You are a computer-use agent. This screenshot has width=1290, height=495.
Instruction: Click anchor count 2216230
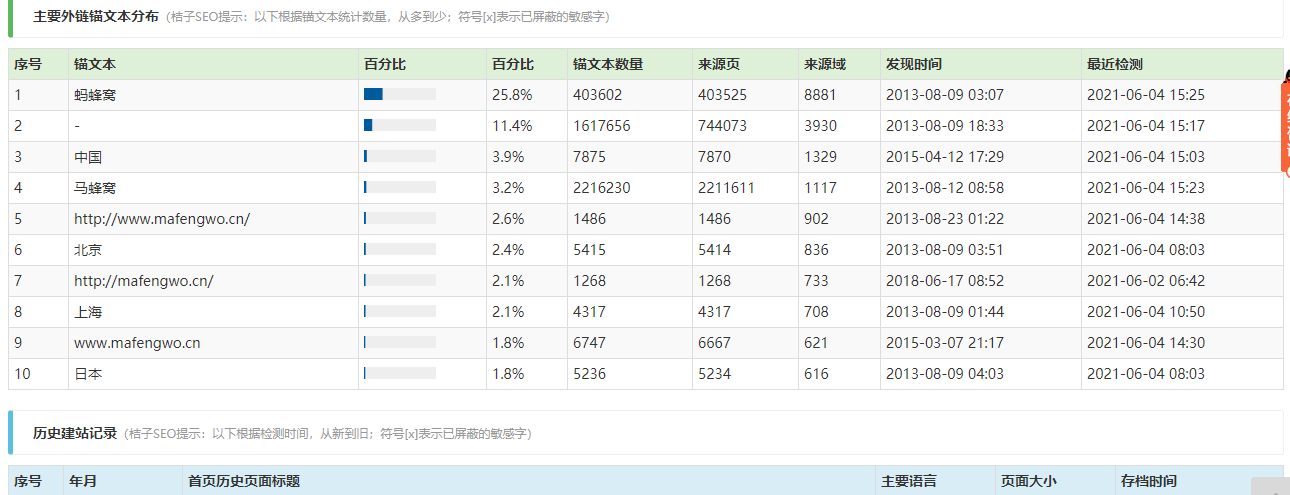point(602,188)
